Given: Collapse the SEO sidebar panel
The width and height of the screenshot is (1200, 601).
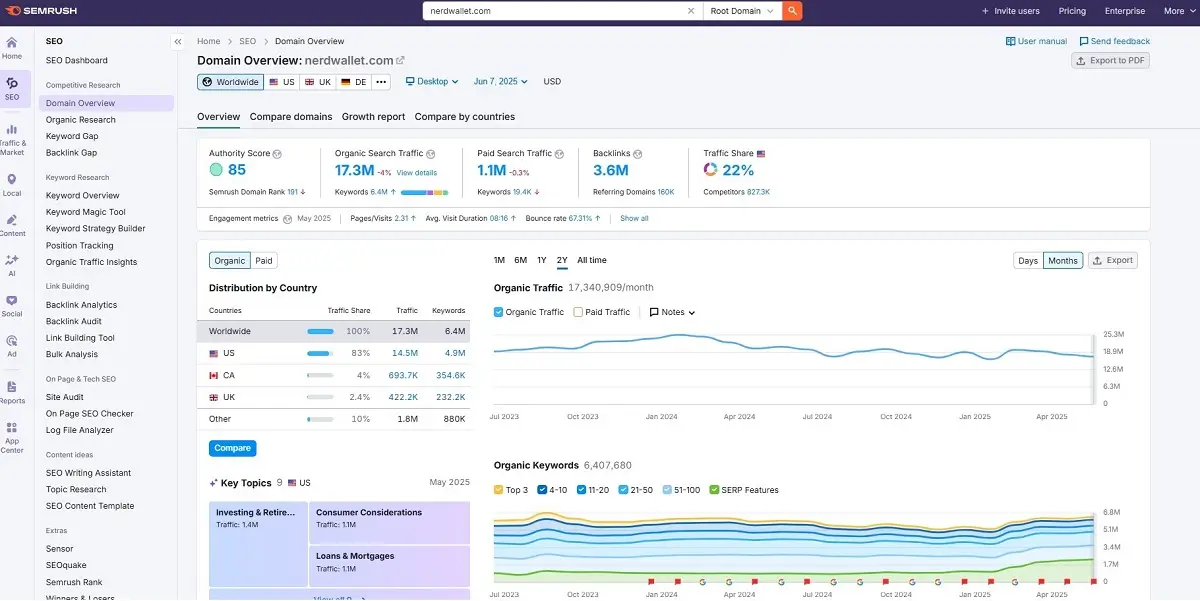Looking at the screenshot, I should (177, 42).
